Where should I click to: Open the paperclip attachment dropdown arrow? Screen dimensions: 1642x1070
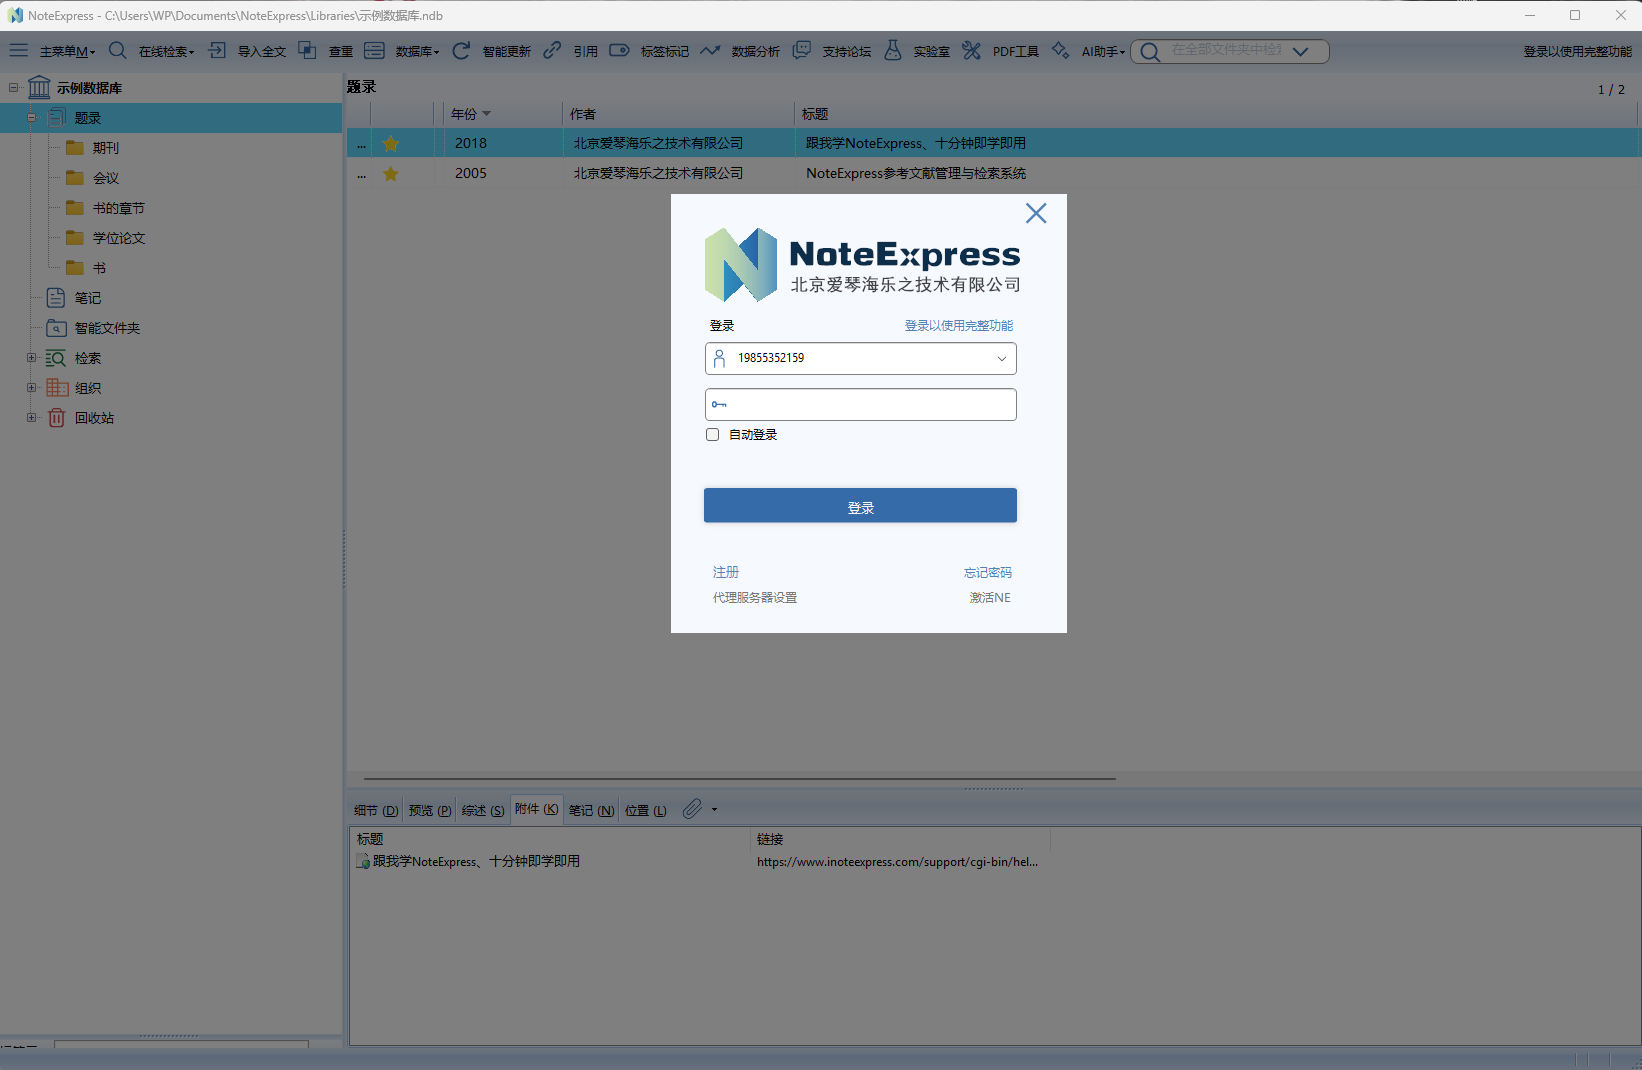(x=714, y=810)
